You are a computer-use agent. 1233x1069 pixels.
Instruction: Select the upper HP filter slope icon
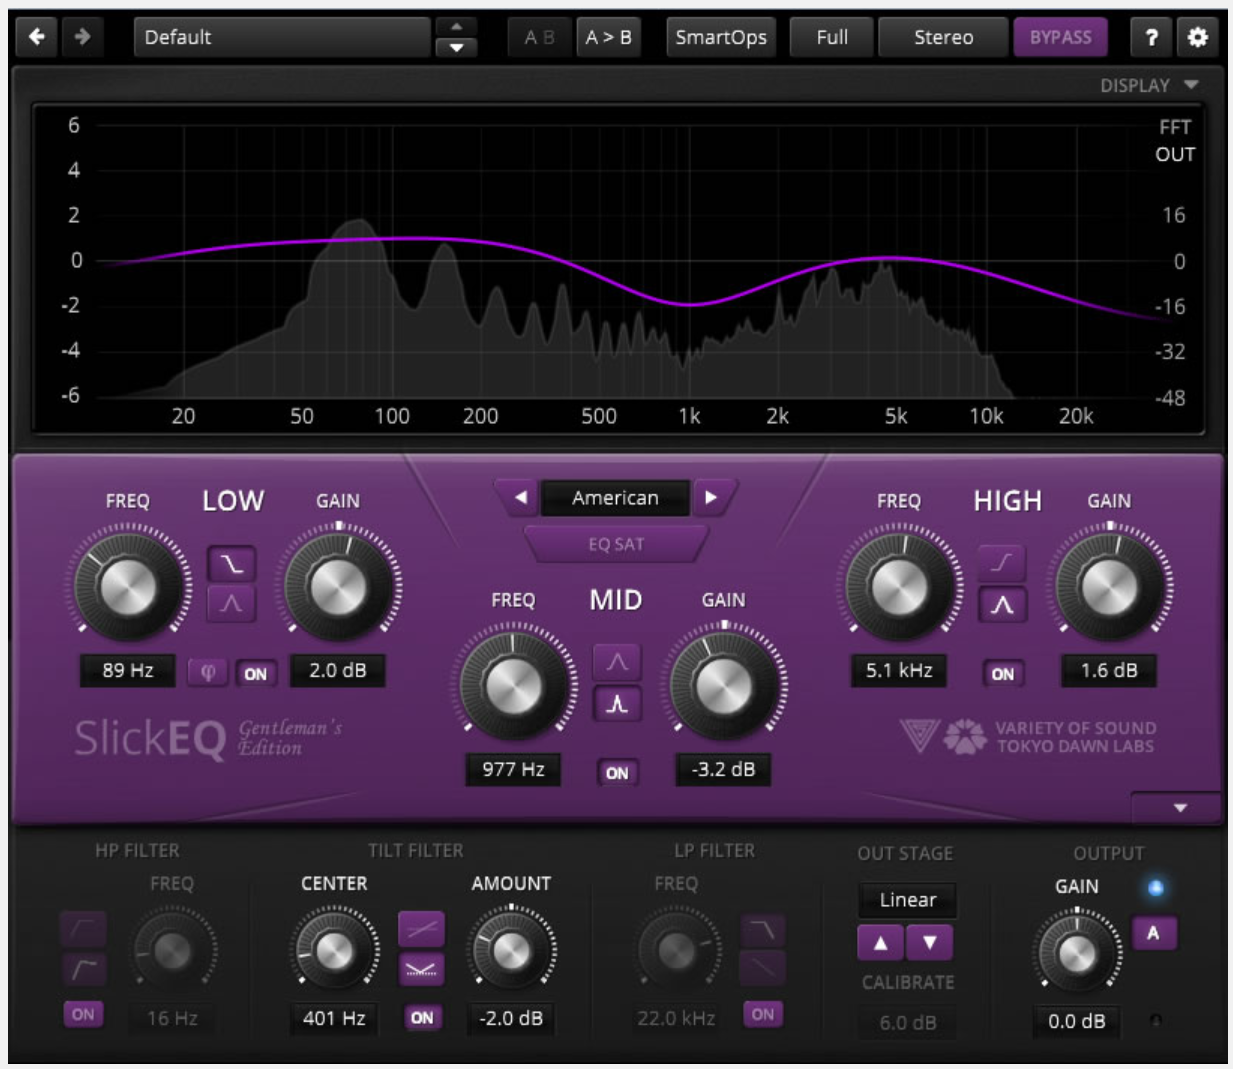tap(84, 929)
